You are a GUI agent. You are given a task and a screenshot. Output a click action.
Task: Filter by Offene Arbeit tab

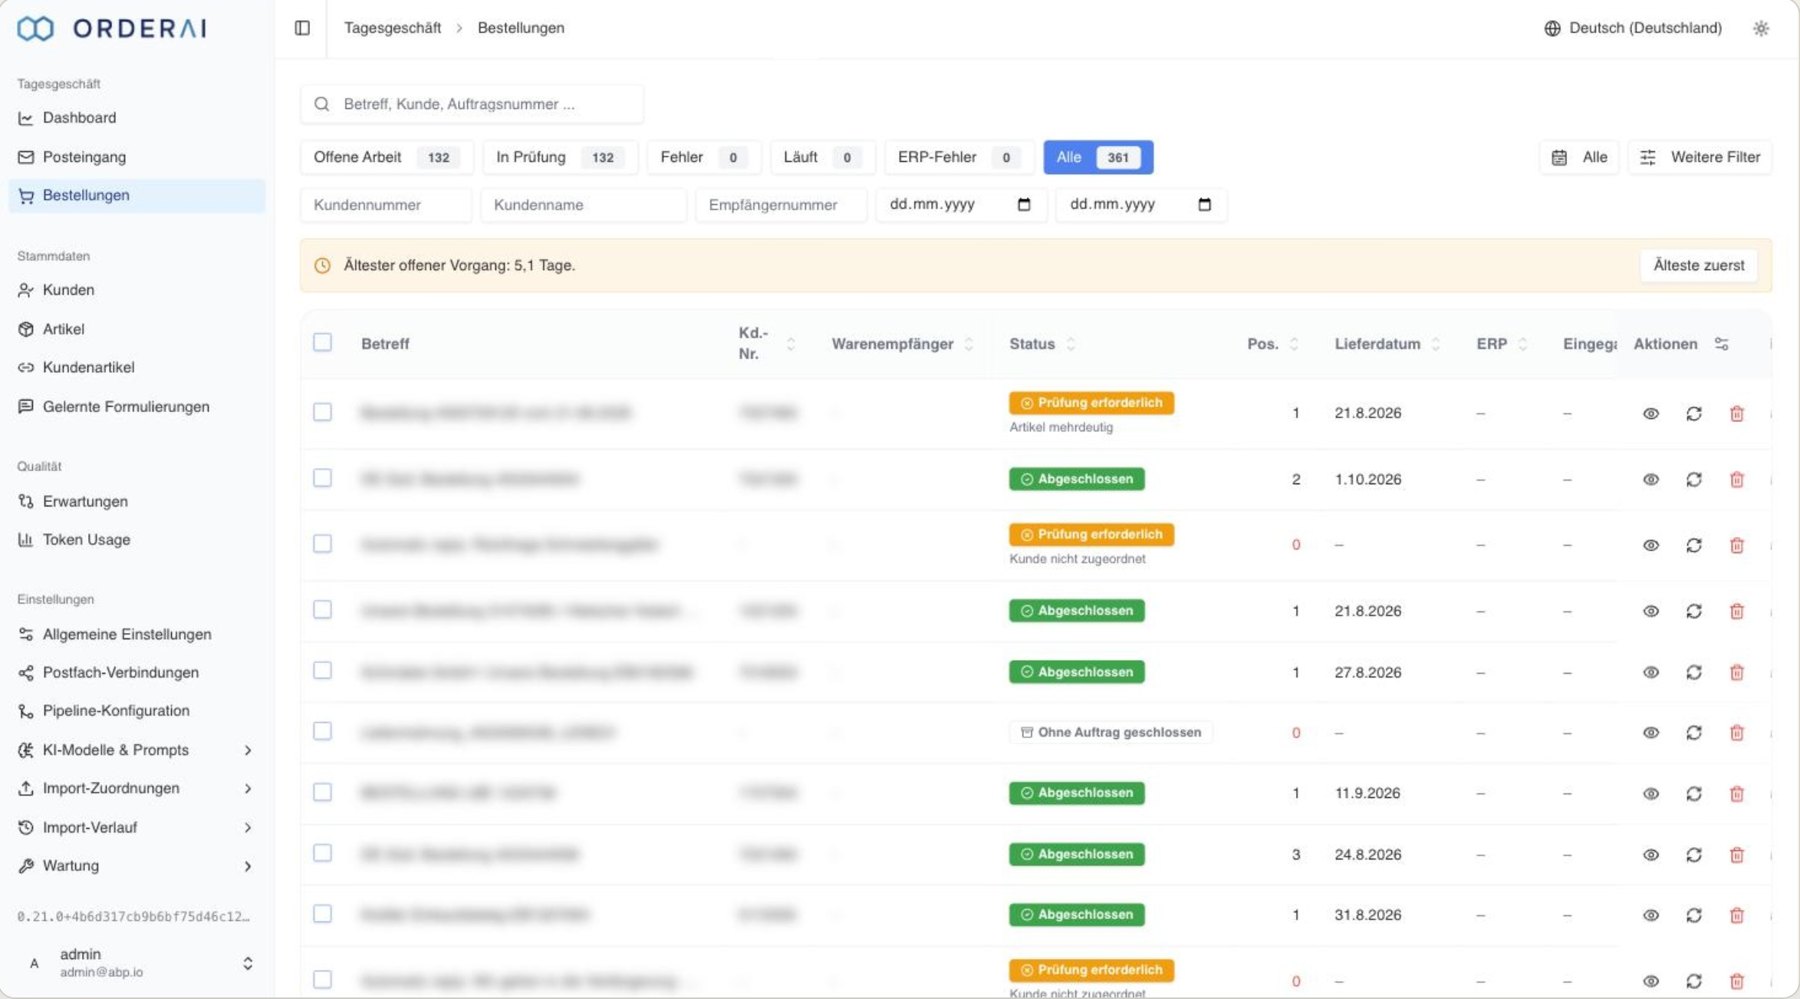[x=387, y=157]
